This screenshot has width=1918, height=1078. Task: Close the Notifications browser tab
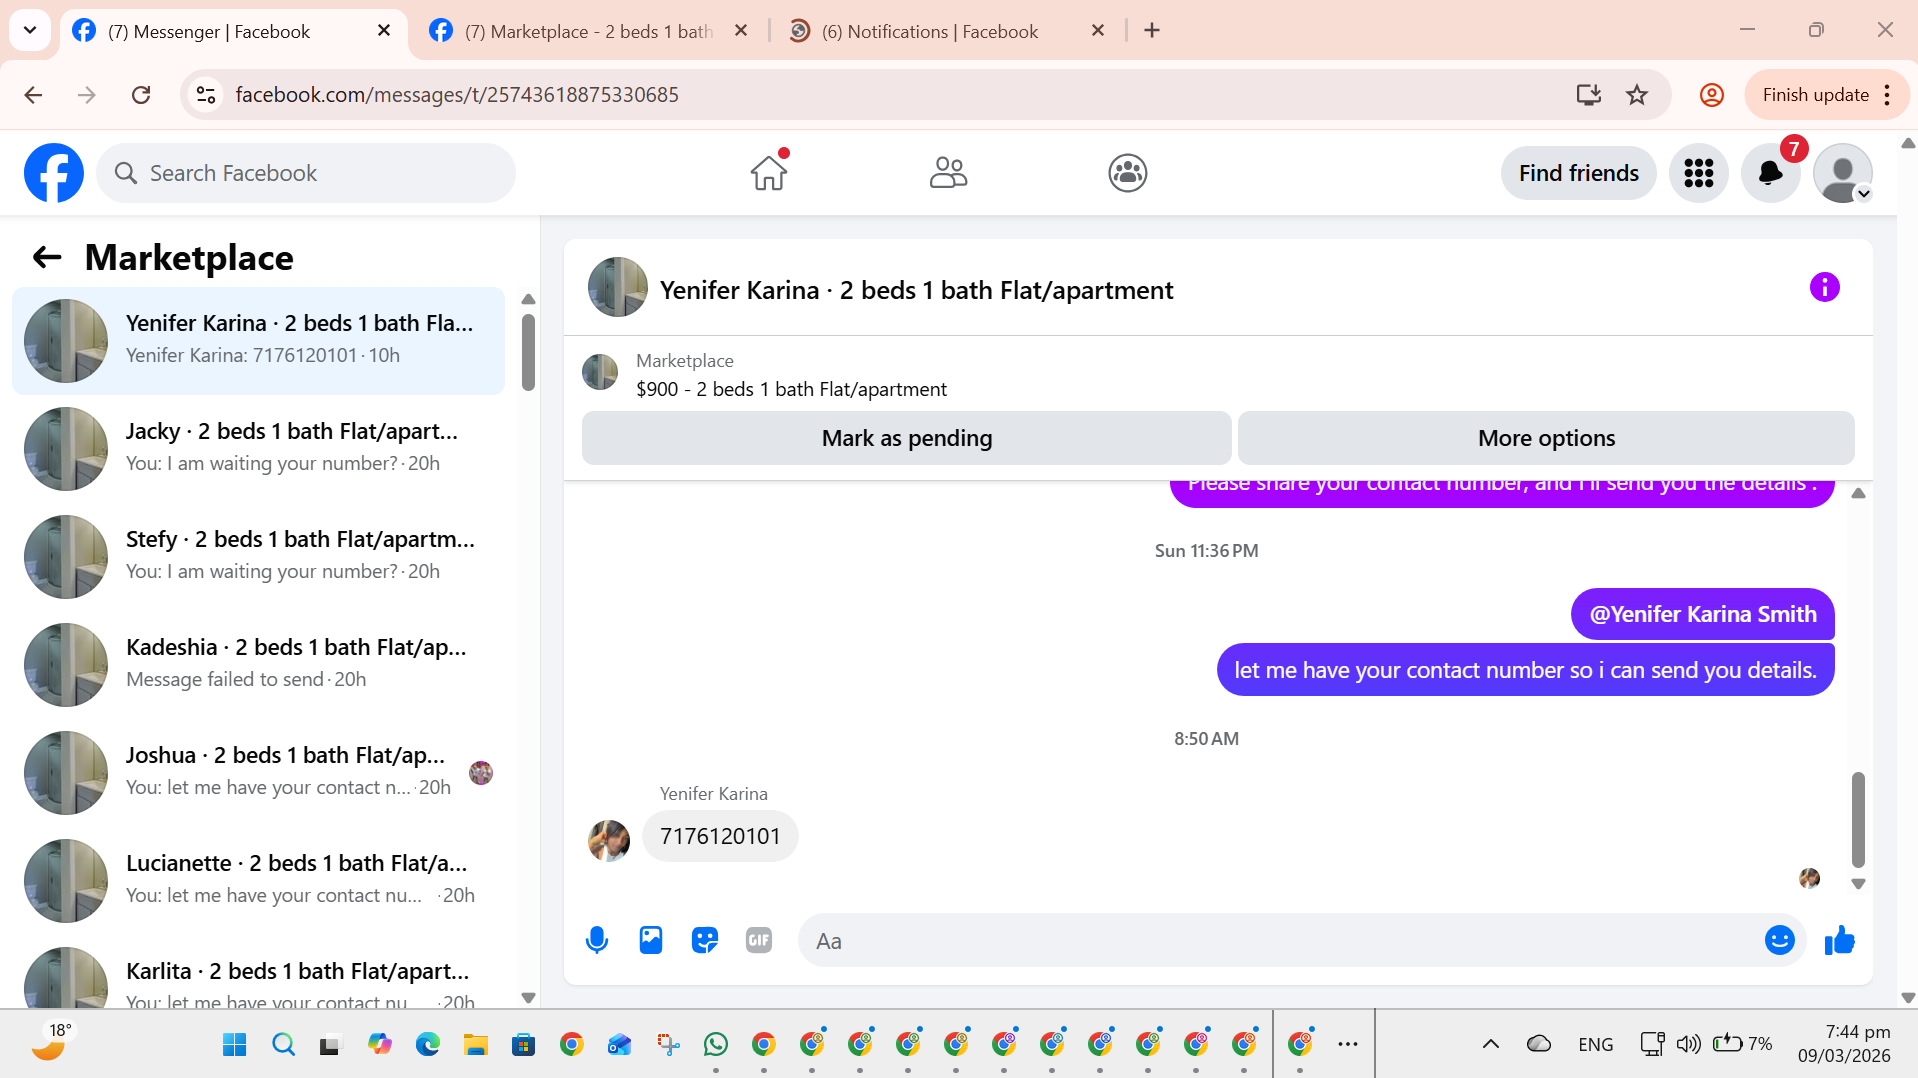pos(1098,31)
